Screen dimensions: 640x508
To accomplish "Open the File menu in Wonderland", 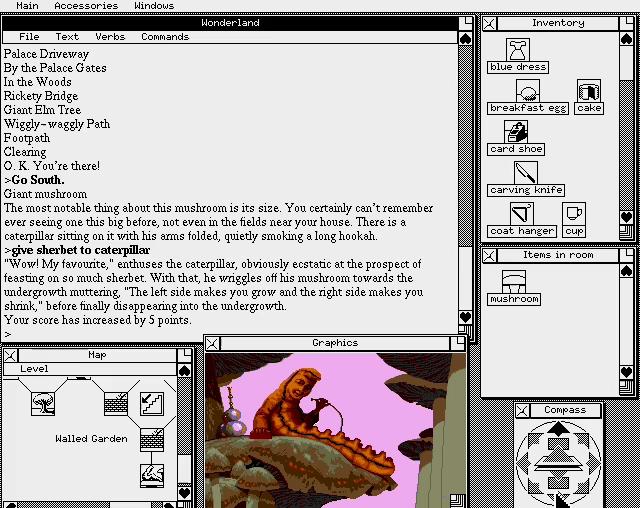I will pos(29,37).
